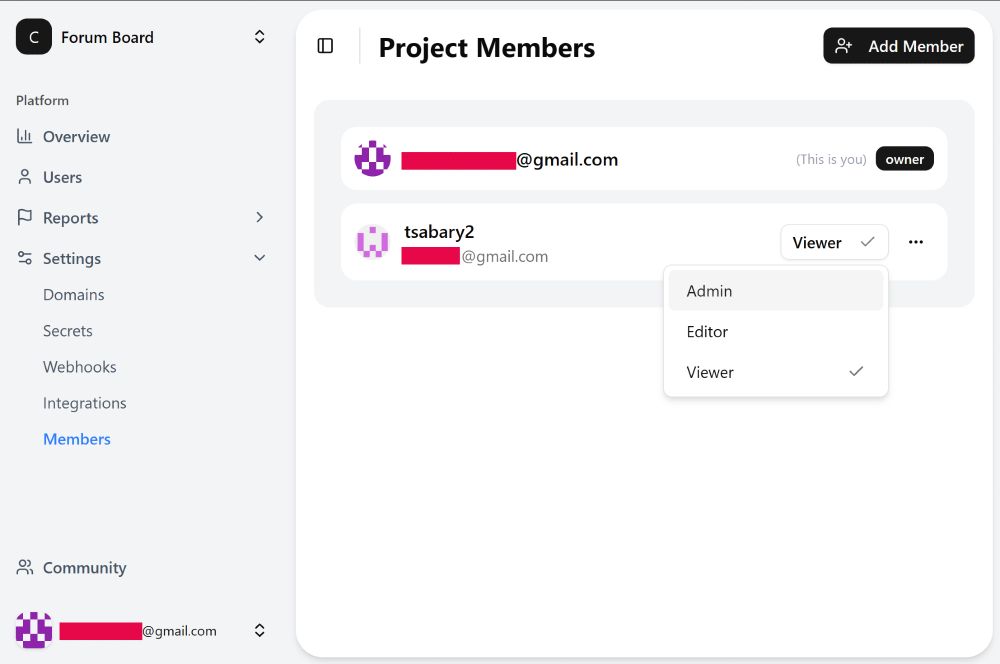Click the Community people icon
Viewport: 1000px width, 664px height.
25,567
